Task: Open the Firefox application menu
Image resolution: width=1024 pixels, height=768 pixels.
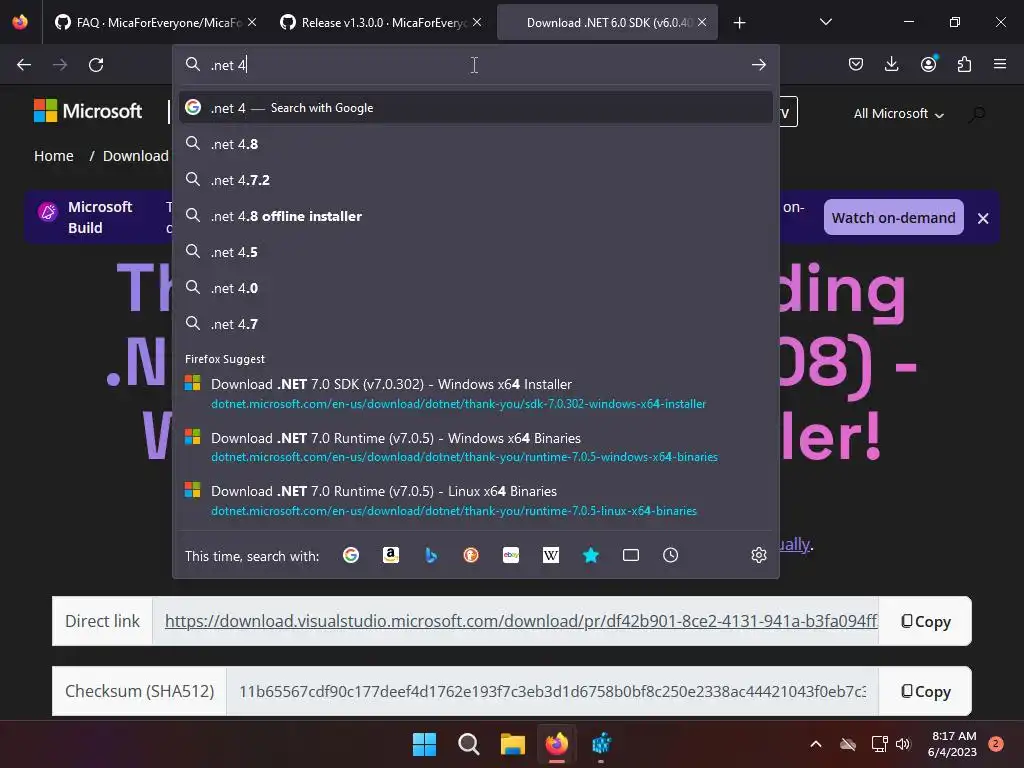Action: (x=1000, y=64)
